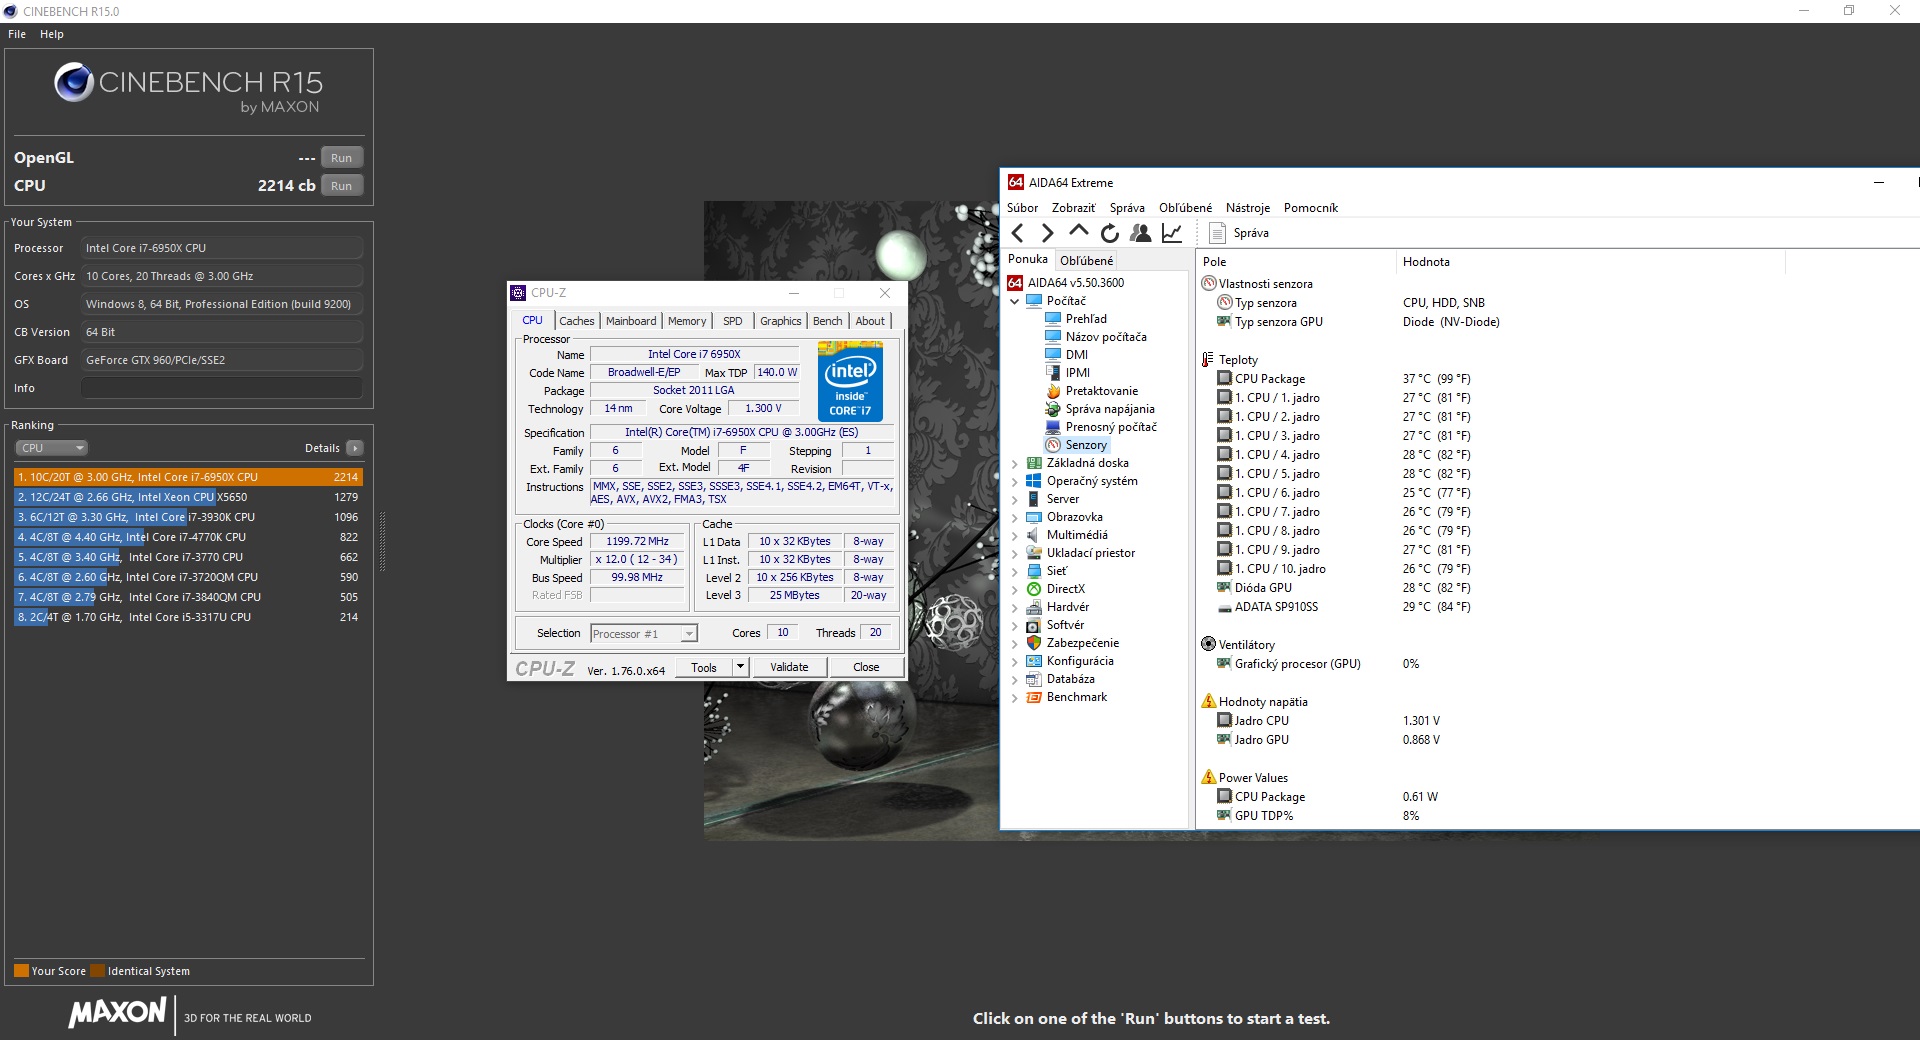Click AIDA64 forward navigation arrow

(x=1048, y=233)
